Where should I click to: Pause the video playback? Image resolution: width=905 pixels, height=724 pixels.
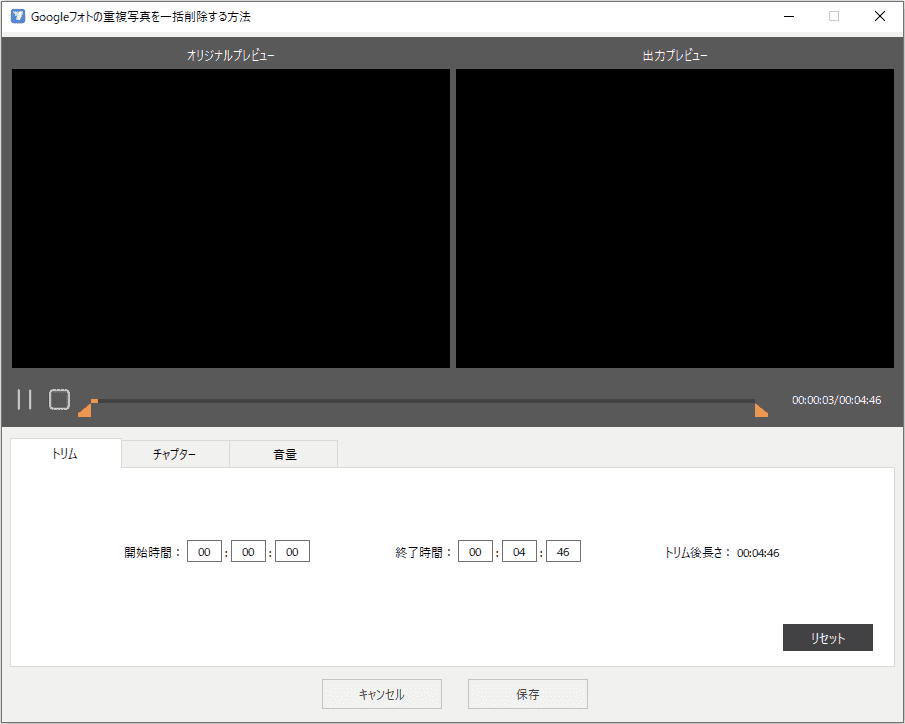(25, 400)
